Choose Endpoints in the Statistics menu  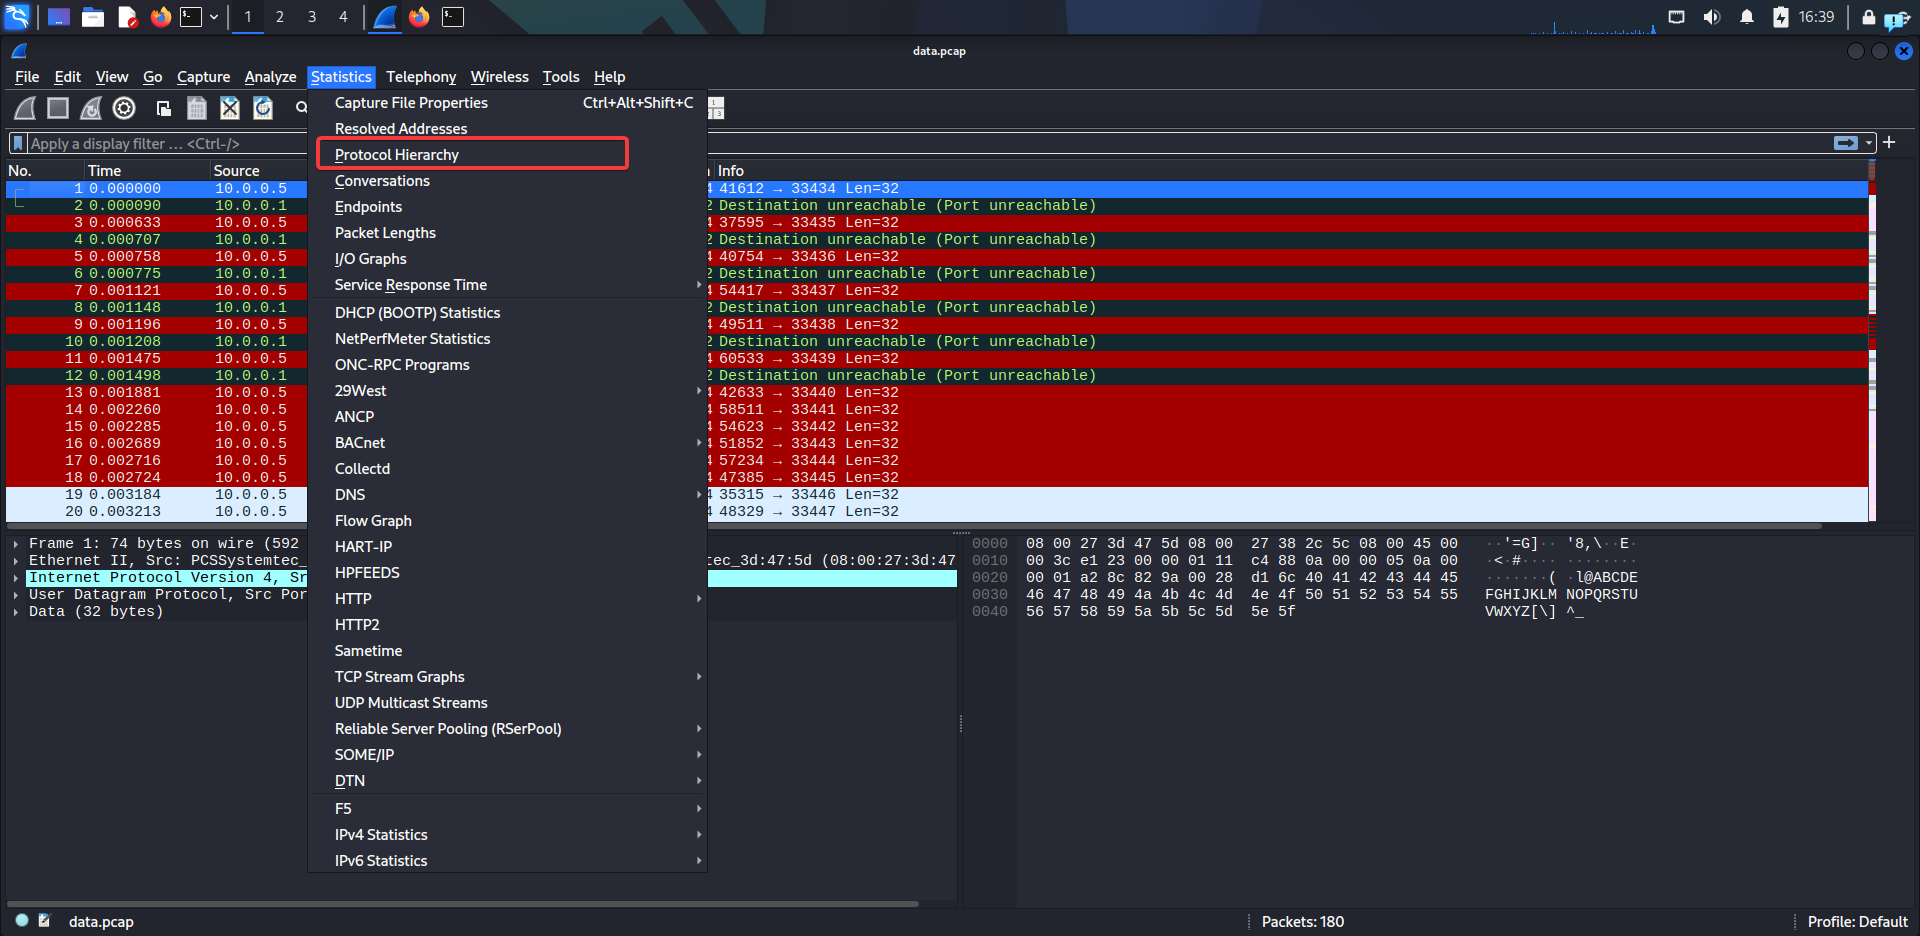pyautogui.click(x=507, y=207)
